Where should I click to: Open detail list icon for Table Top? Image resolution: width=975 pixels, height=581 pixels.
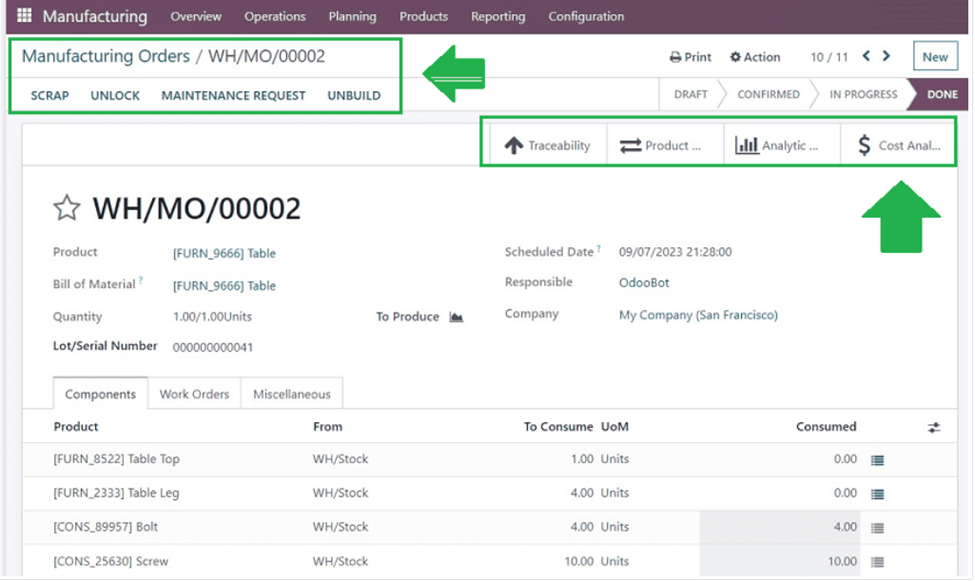[x=878, y=460]
